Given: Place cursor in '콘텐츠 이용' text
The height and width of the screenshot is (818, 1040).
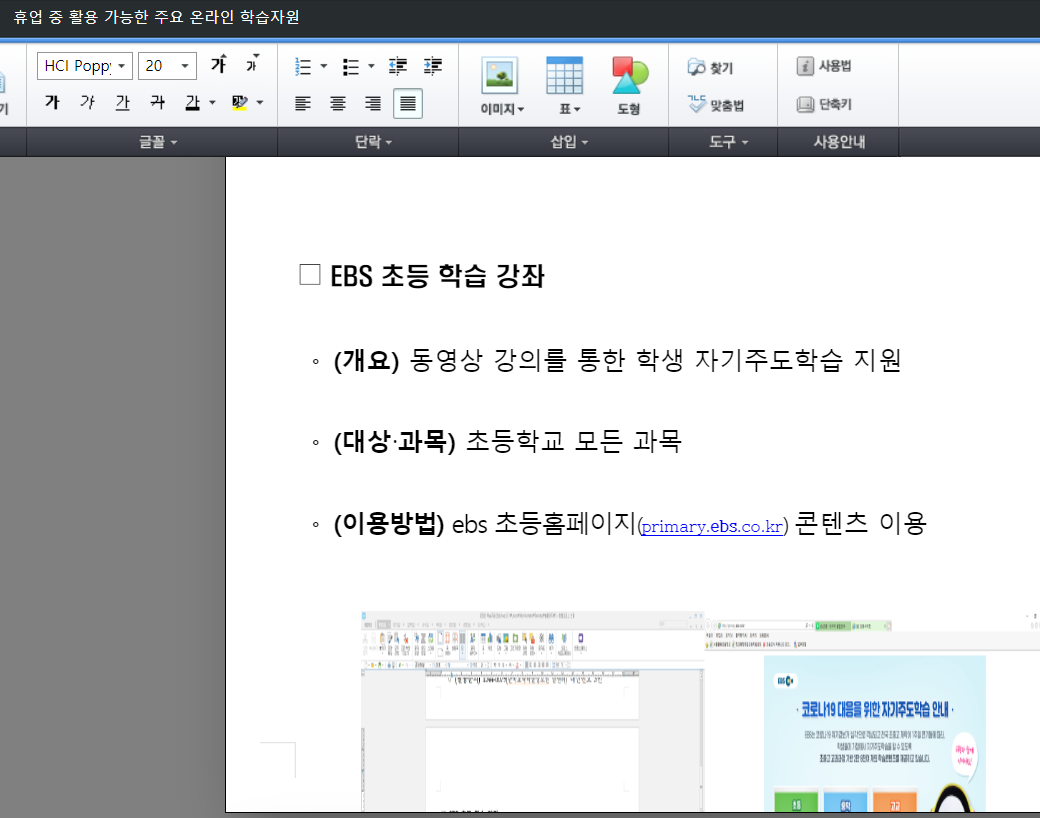Looking at the screenshot, I should point(860,523).
